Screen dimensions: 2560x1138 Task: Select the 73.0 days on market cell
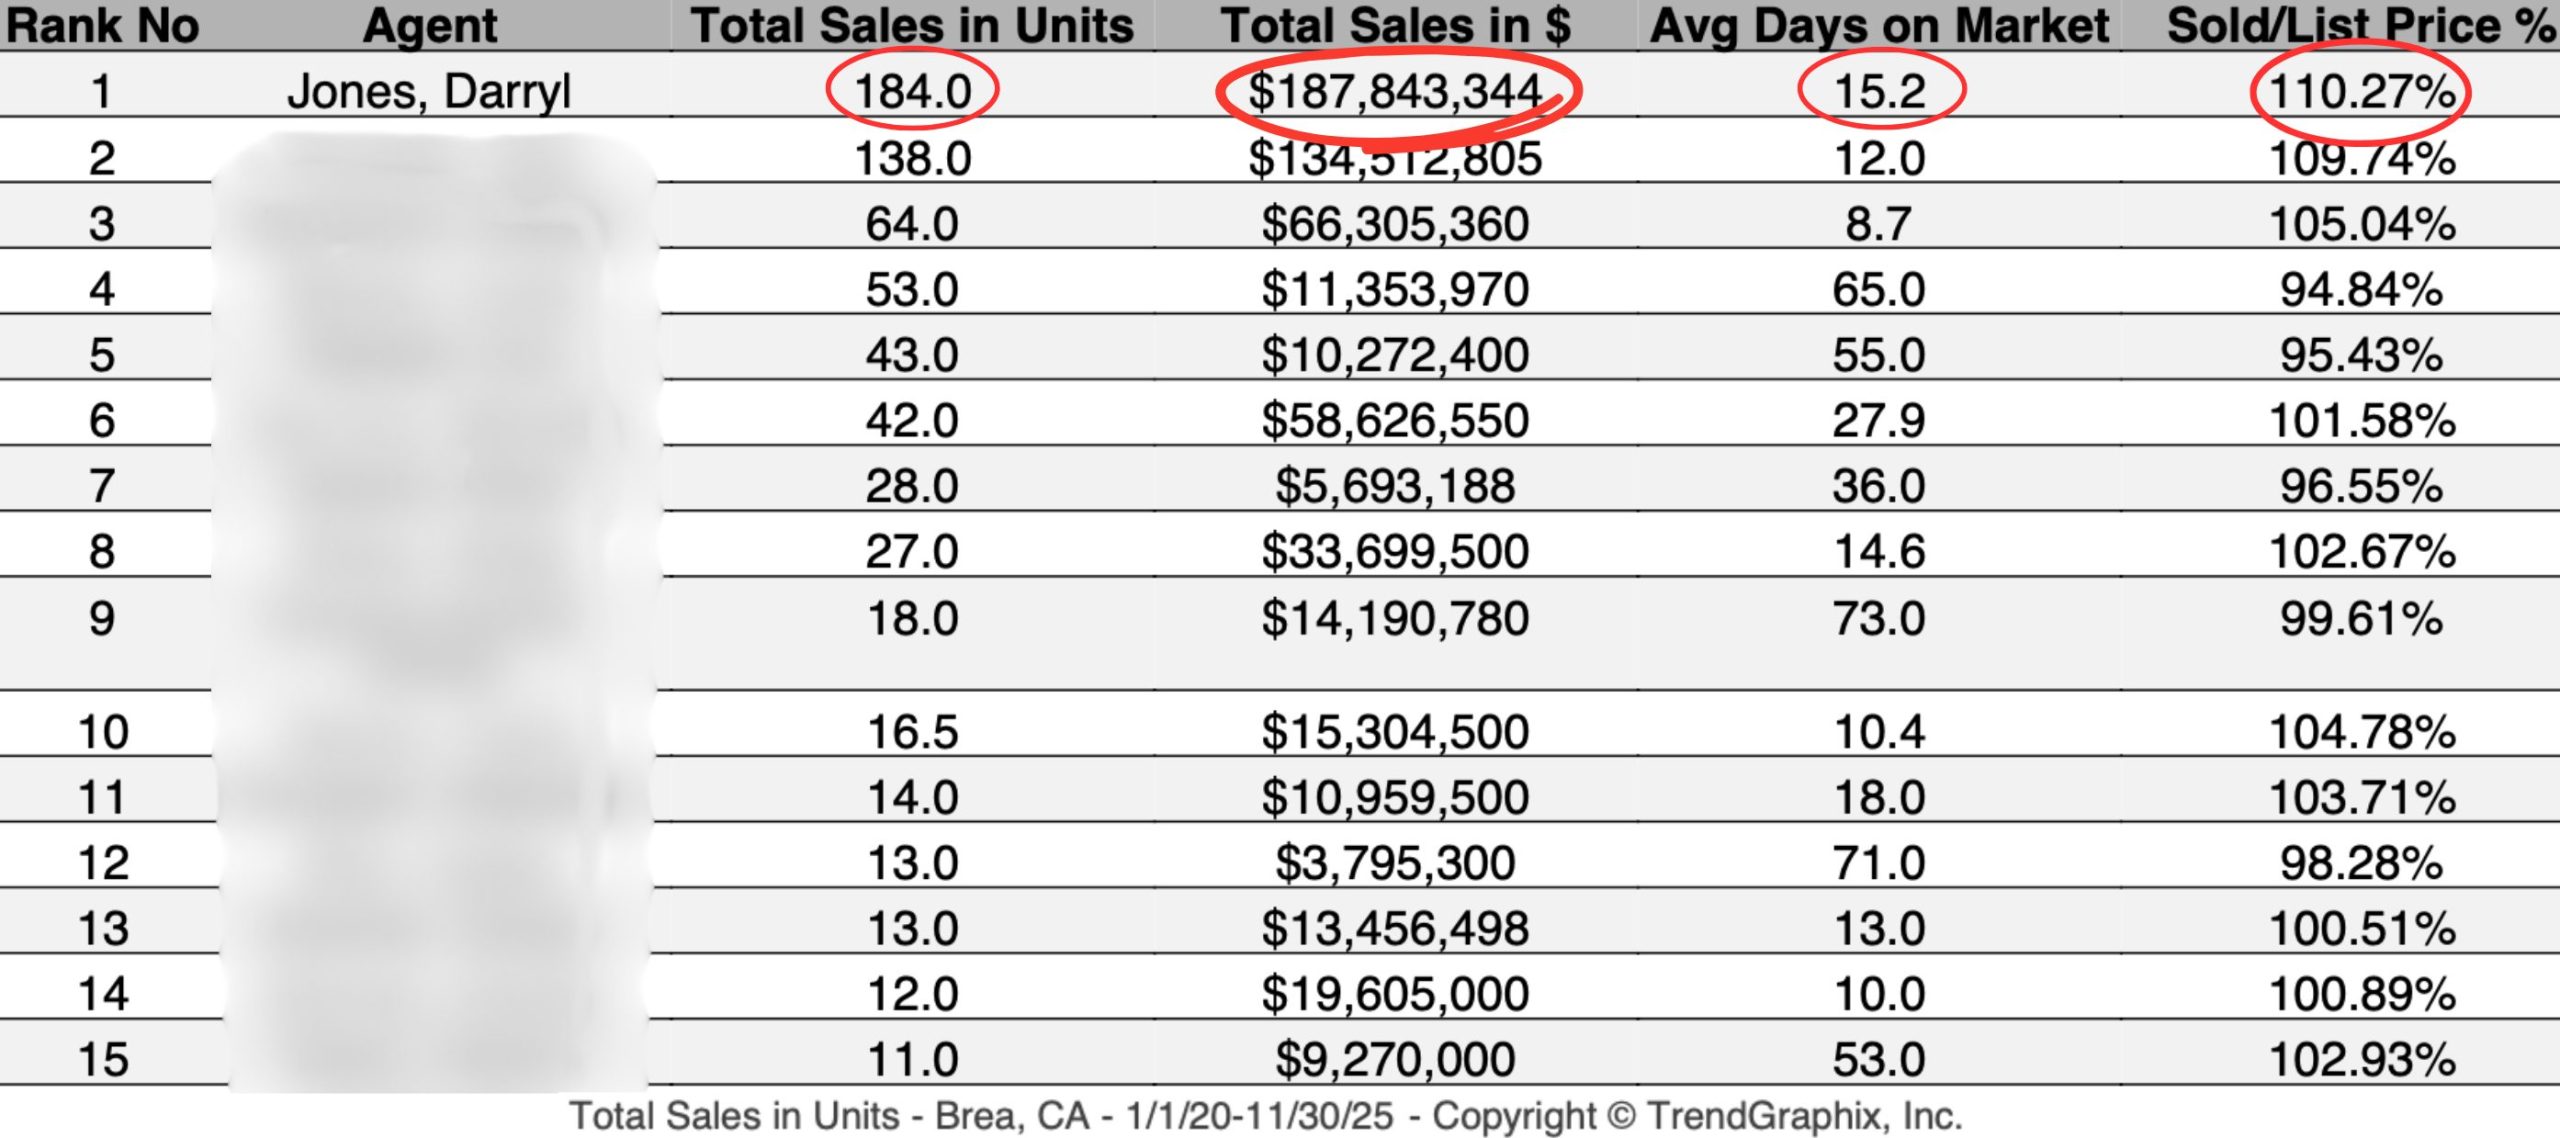(x=1879, y=618)
